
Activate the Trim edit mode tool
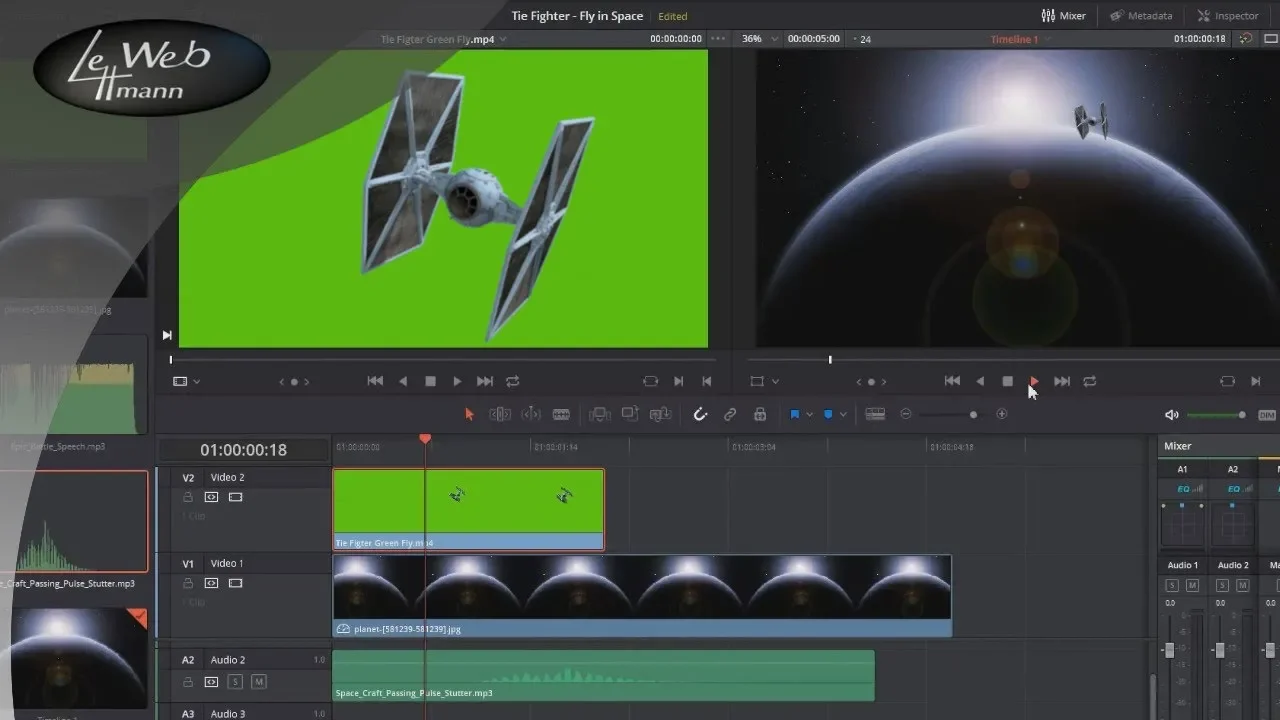pos(500,414)
